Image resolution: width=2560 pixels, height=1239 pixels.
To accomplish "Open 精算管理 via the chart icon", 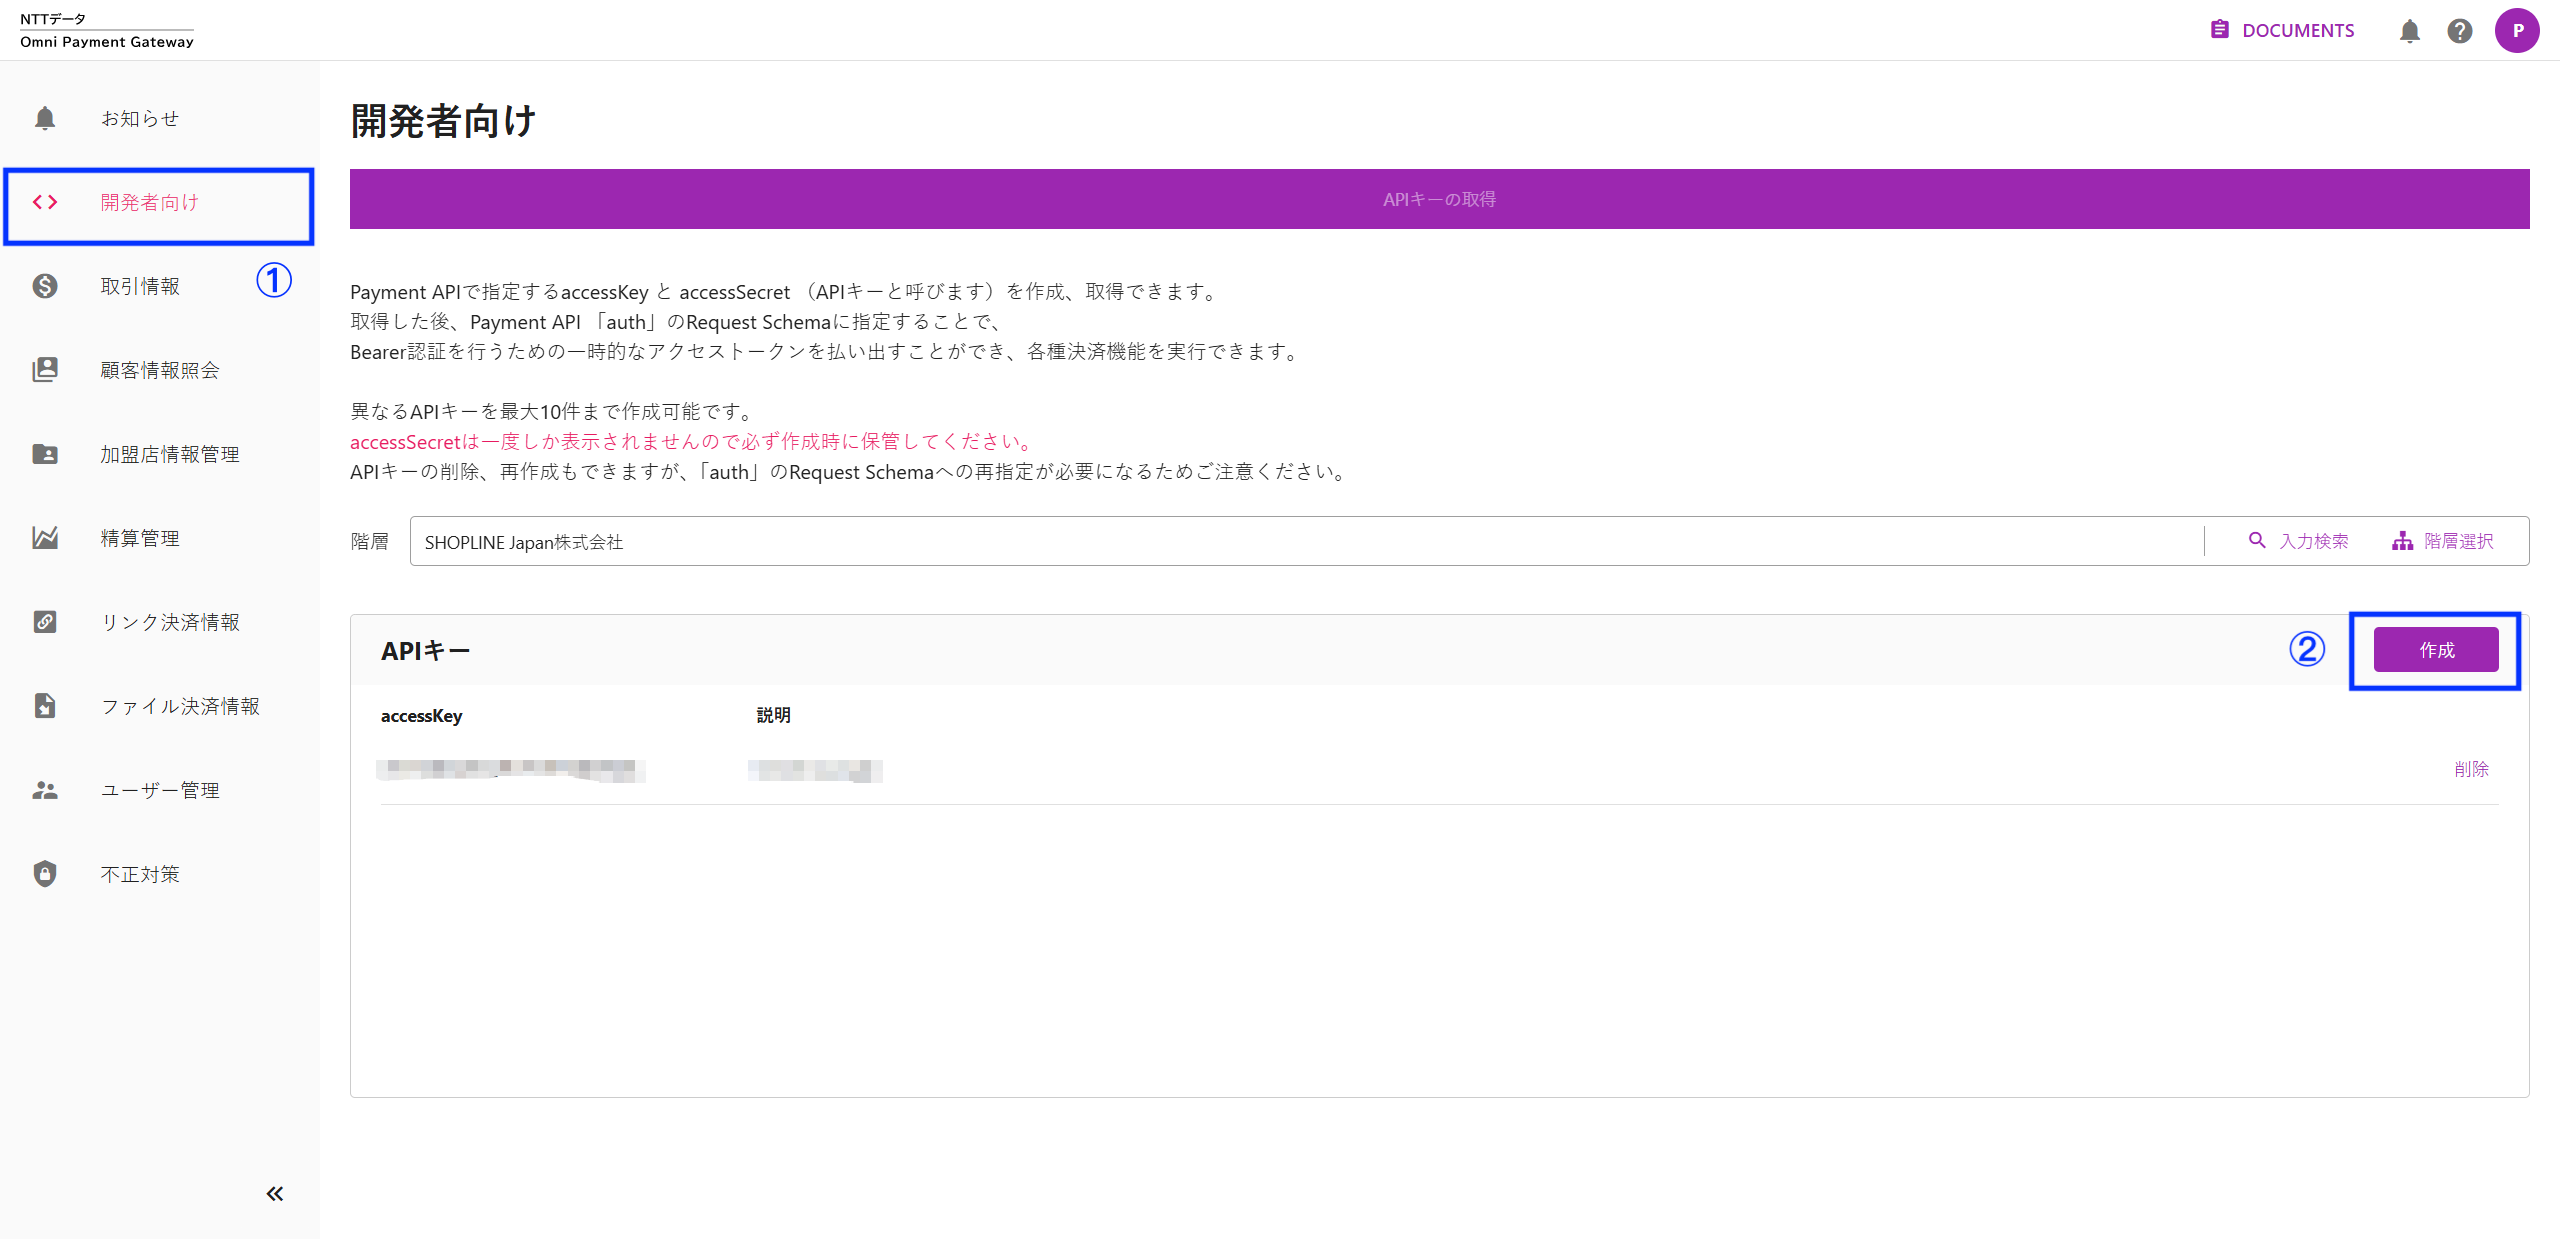I will (44, 537).
